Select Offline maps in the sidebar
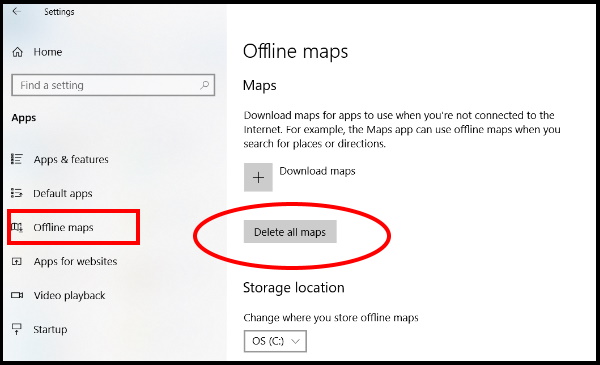This screenshot has height=365, width=600. [64, 227]
